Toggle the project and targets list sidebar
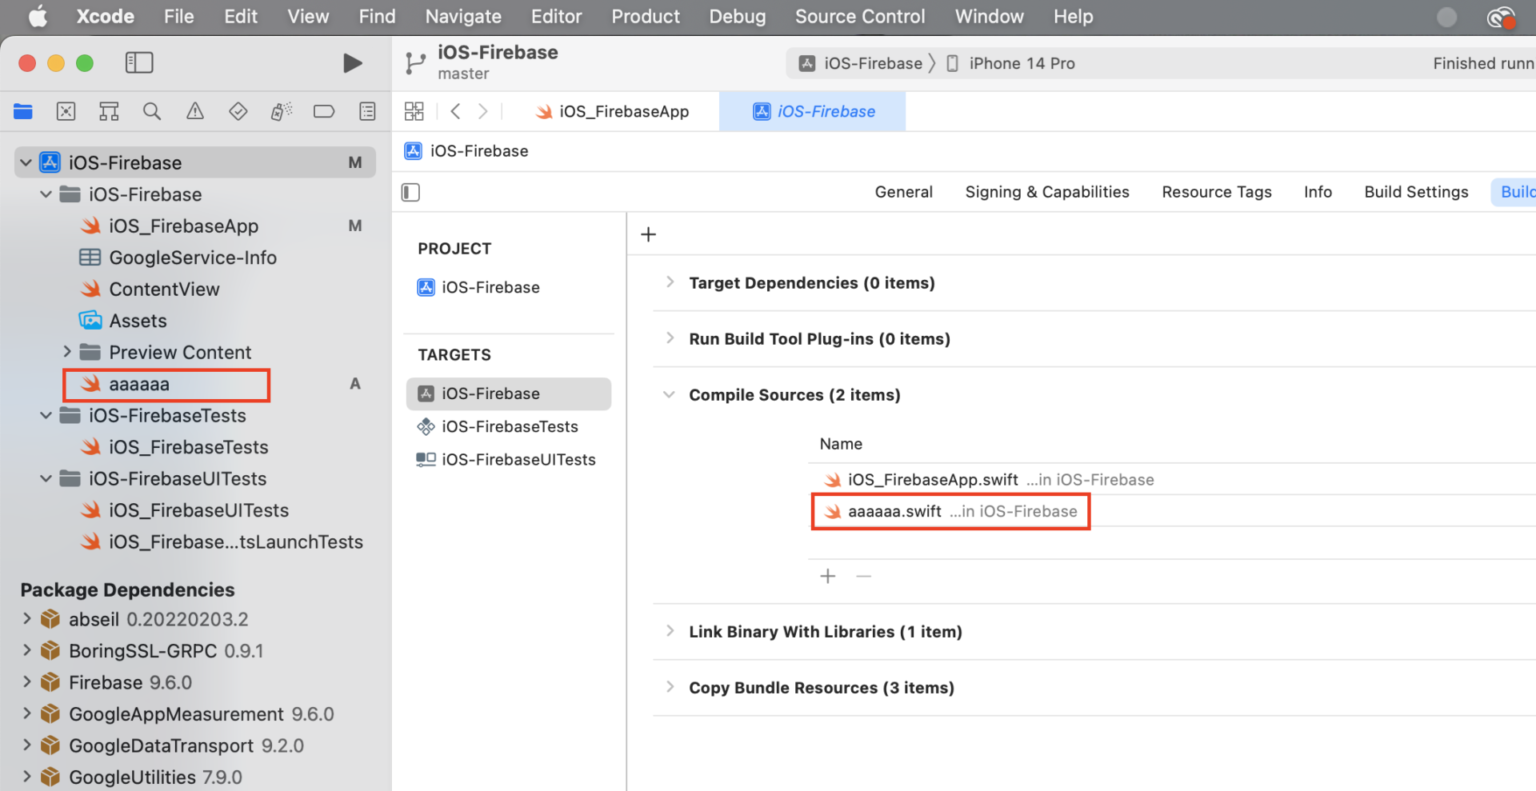Image resolution: width=1536 pixels, height=791 pixels. pyautogui.click(x=411, y=192)
